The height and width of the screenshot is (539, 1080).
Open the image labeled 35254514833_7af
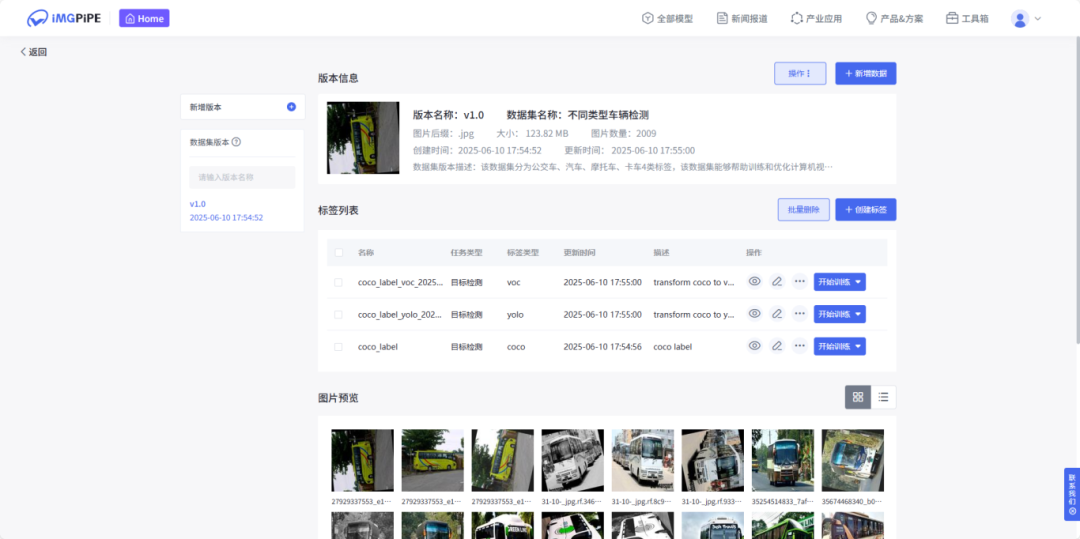[x=782, y=460]
